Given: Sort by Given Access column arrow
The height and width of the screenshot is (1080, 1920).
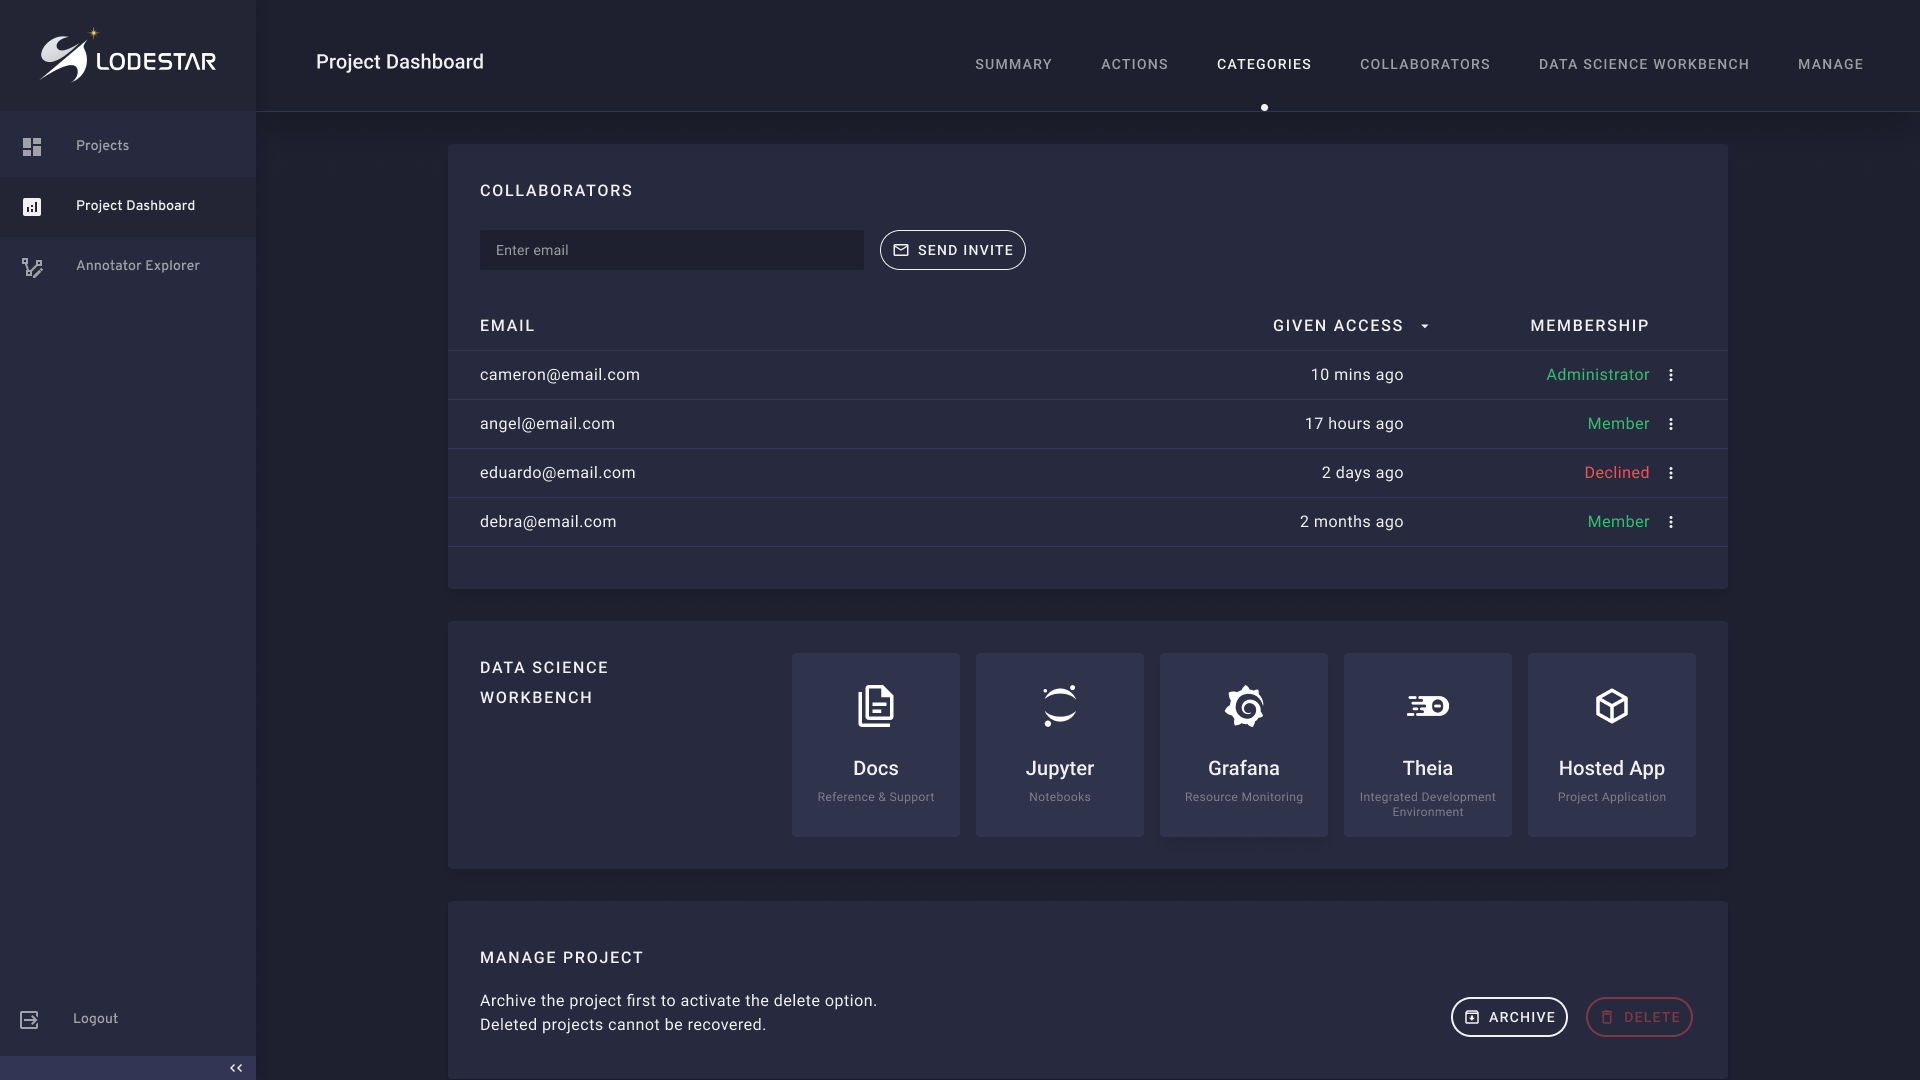Looking at the screenshot, I should pos(1425,326).
